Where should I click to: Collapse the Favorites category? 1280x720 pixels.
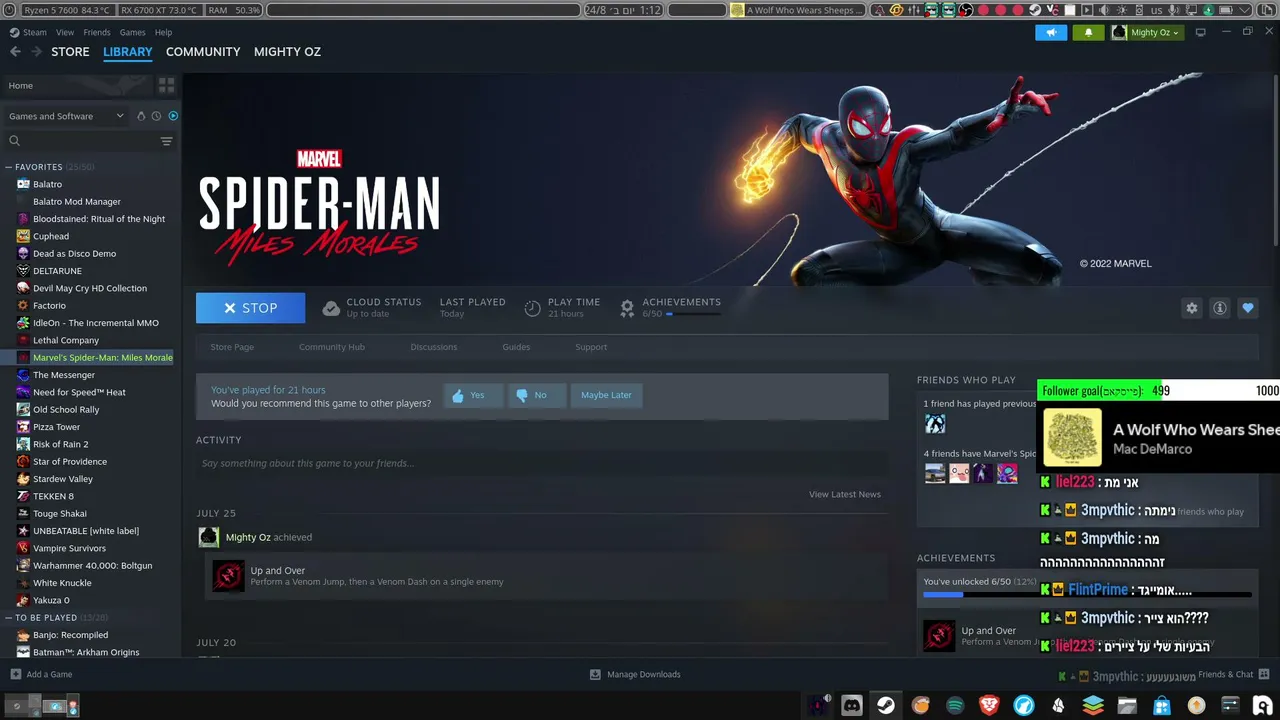(x=9, y=167)
